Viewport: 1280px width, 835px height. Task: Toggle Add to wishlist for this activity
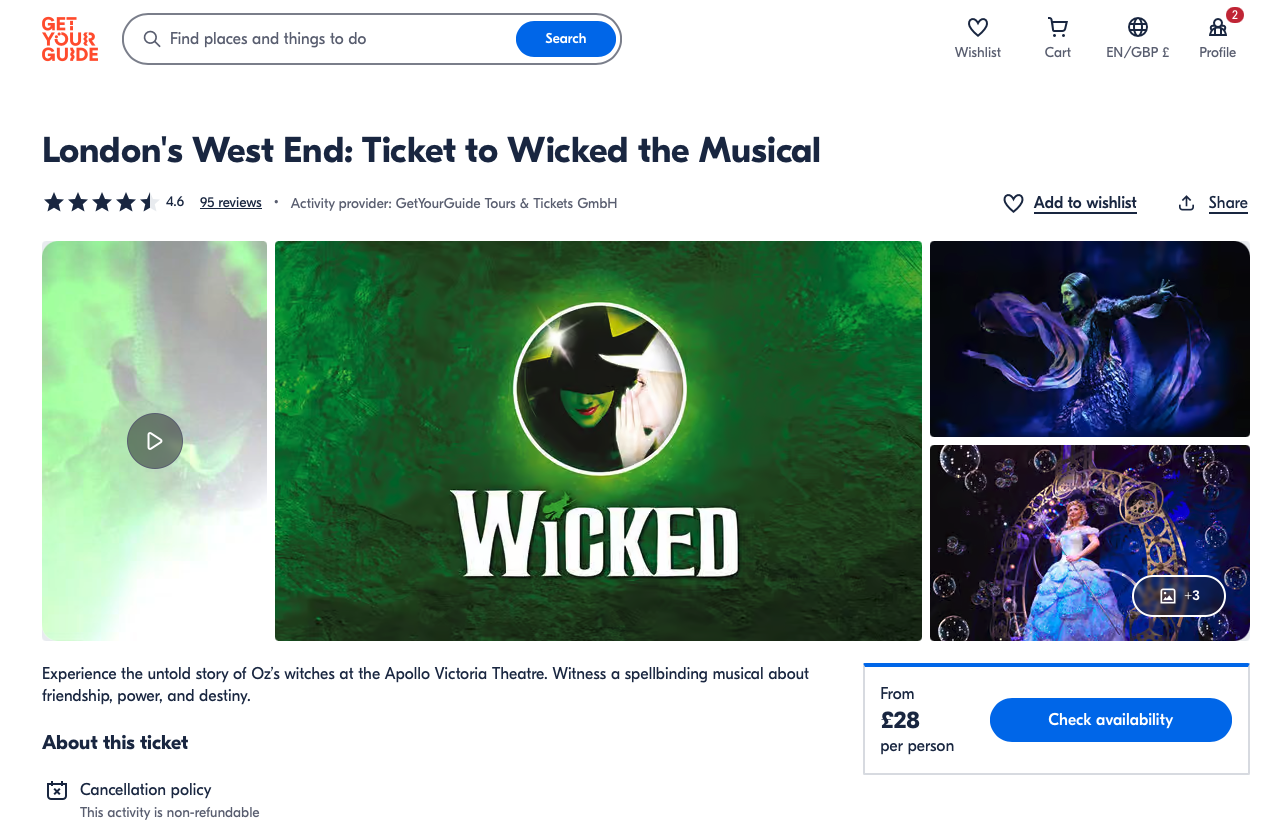pyautogui.click(x=1084, y=202)
